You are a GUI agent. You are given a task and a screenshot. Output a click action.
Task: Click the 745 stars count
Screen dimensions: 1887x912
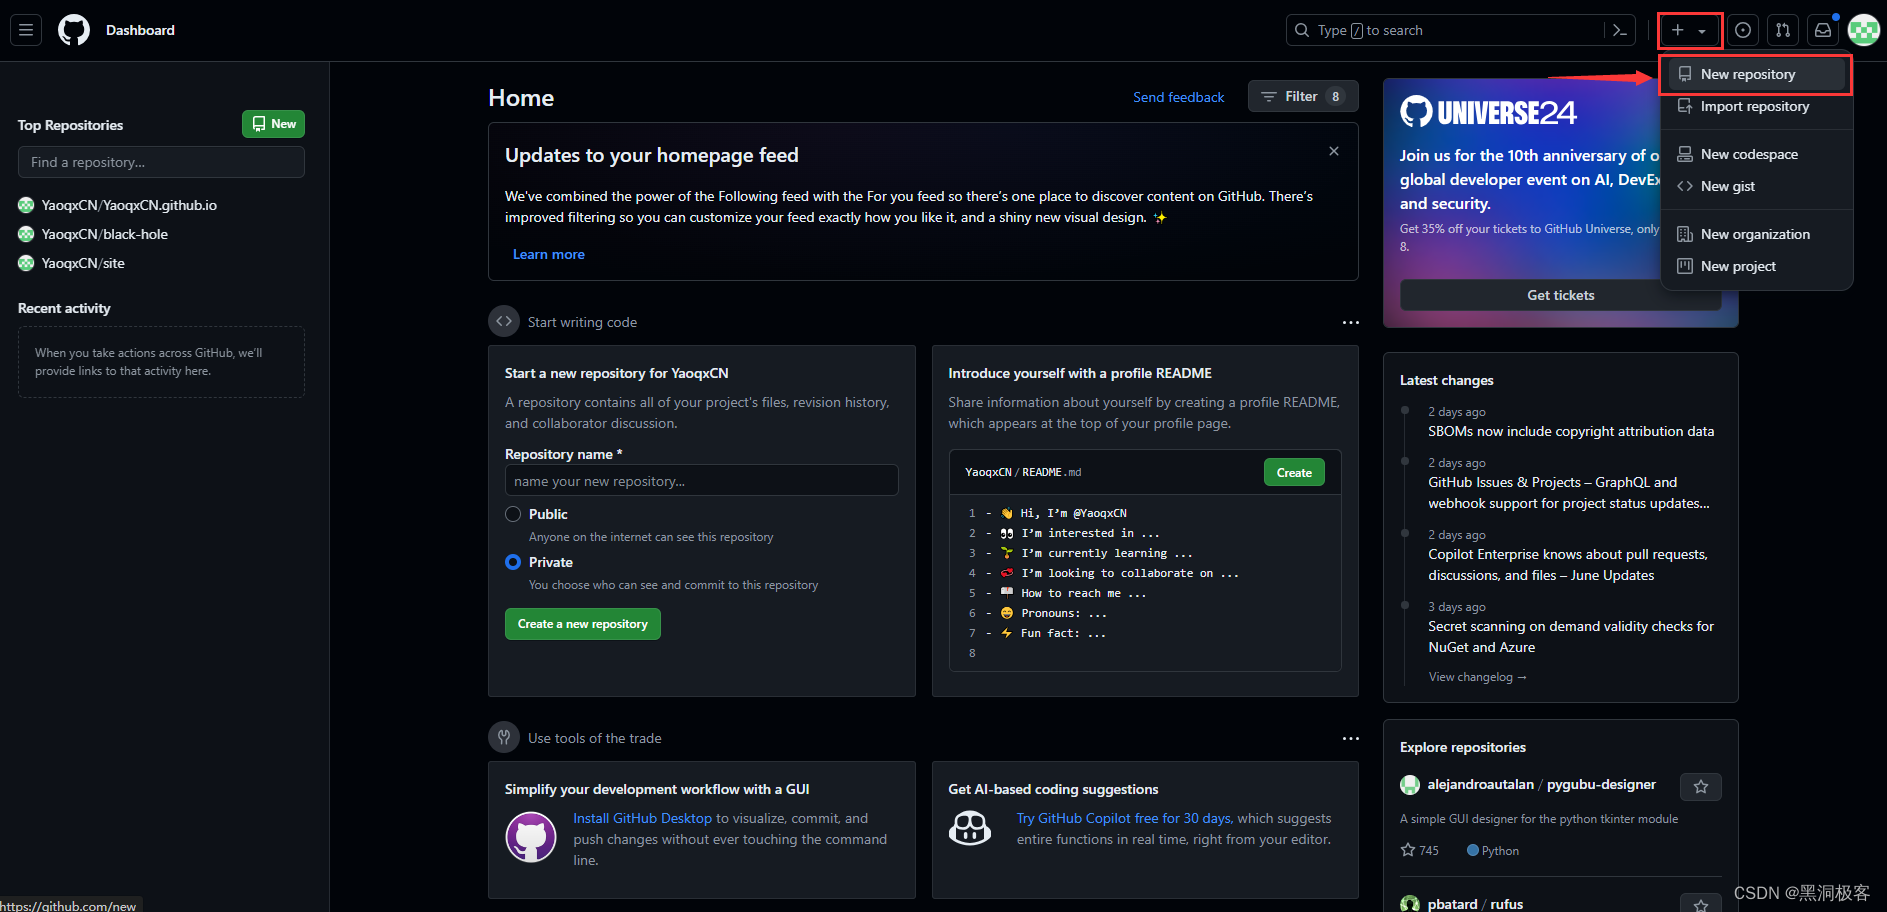(x=1420, y=850)
